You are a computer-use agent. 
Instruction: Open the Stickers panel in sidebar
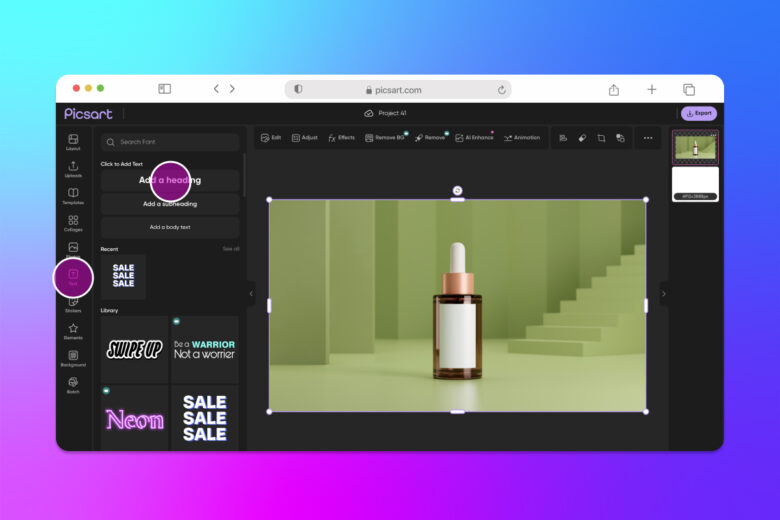click(73, 305)
